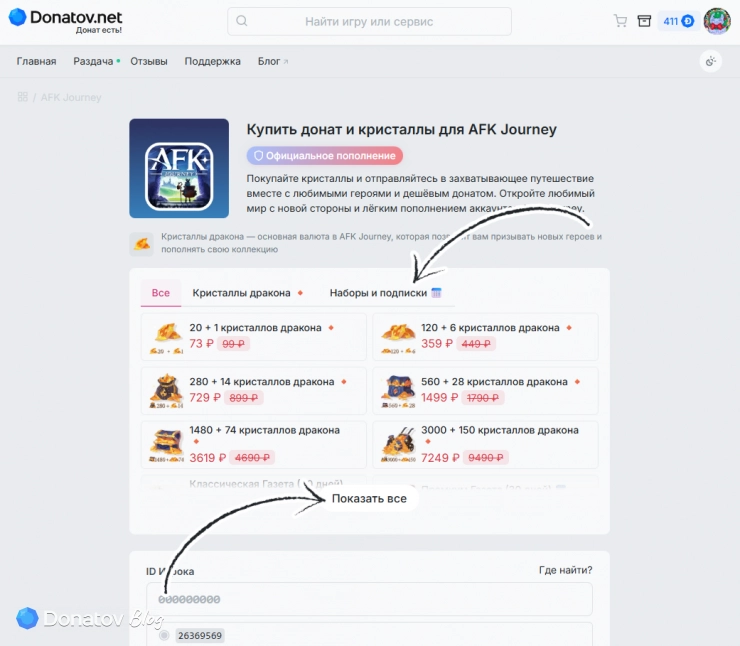Select the saved ID 26369569 radio button
The height and width of the screenshot is (646, 740).
pyautogui.click(x=164, y=635)
